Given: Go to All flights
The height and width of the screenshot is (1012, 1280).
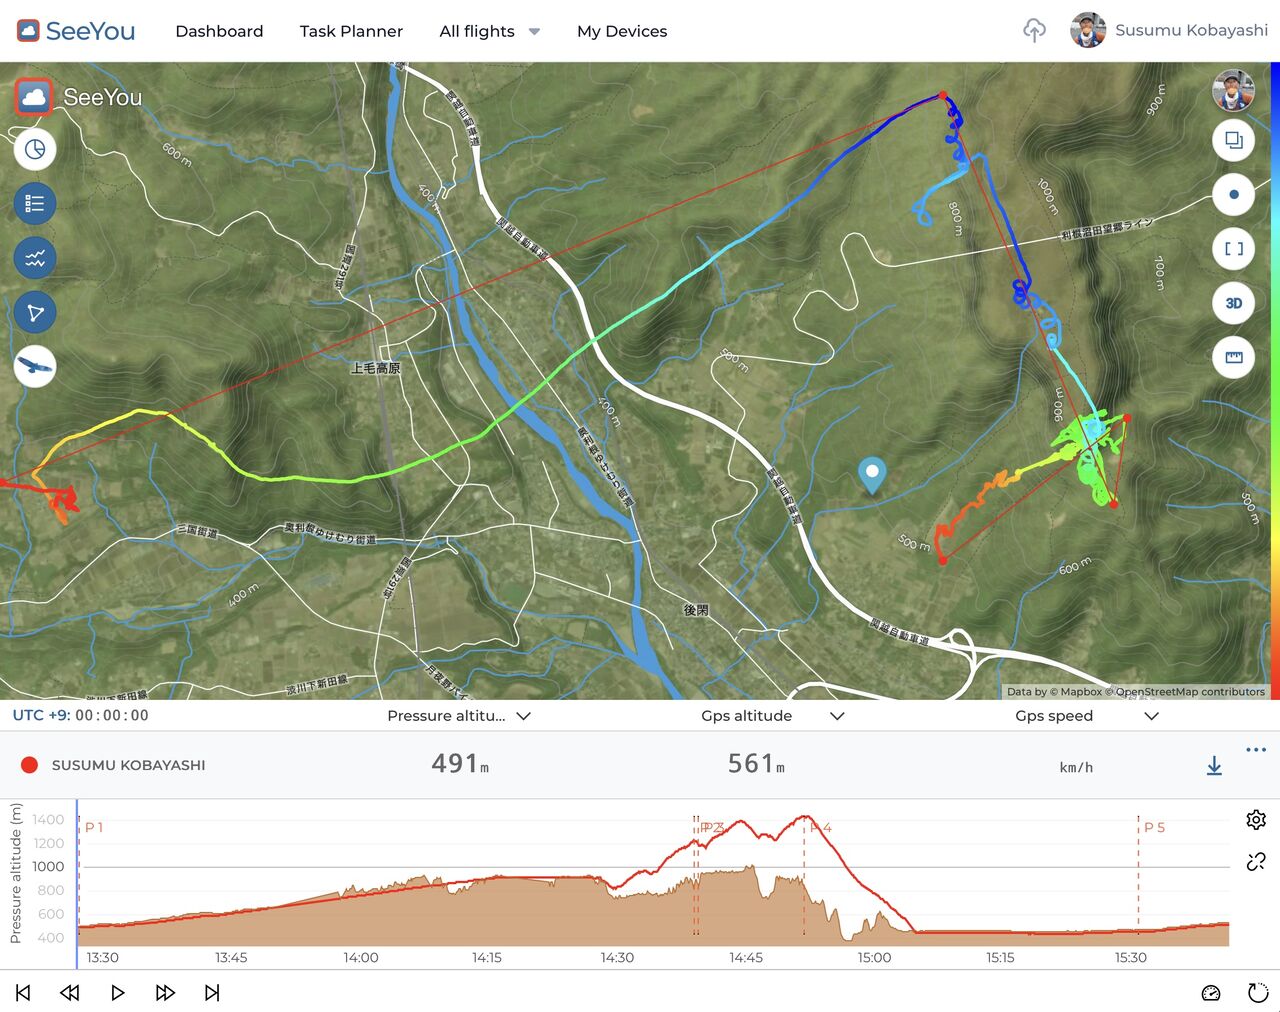Looking at the screenshot, I should tap(477, 31).
